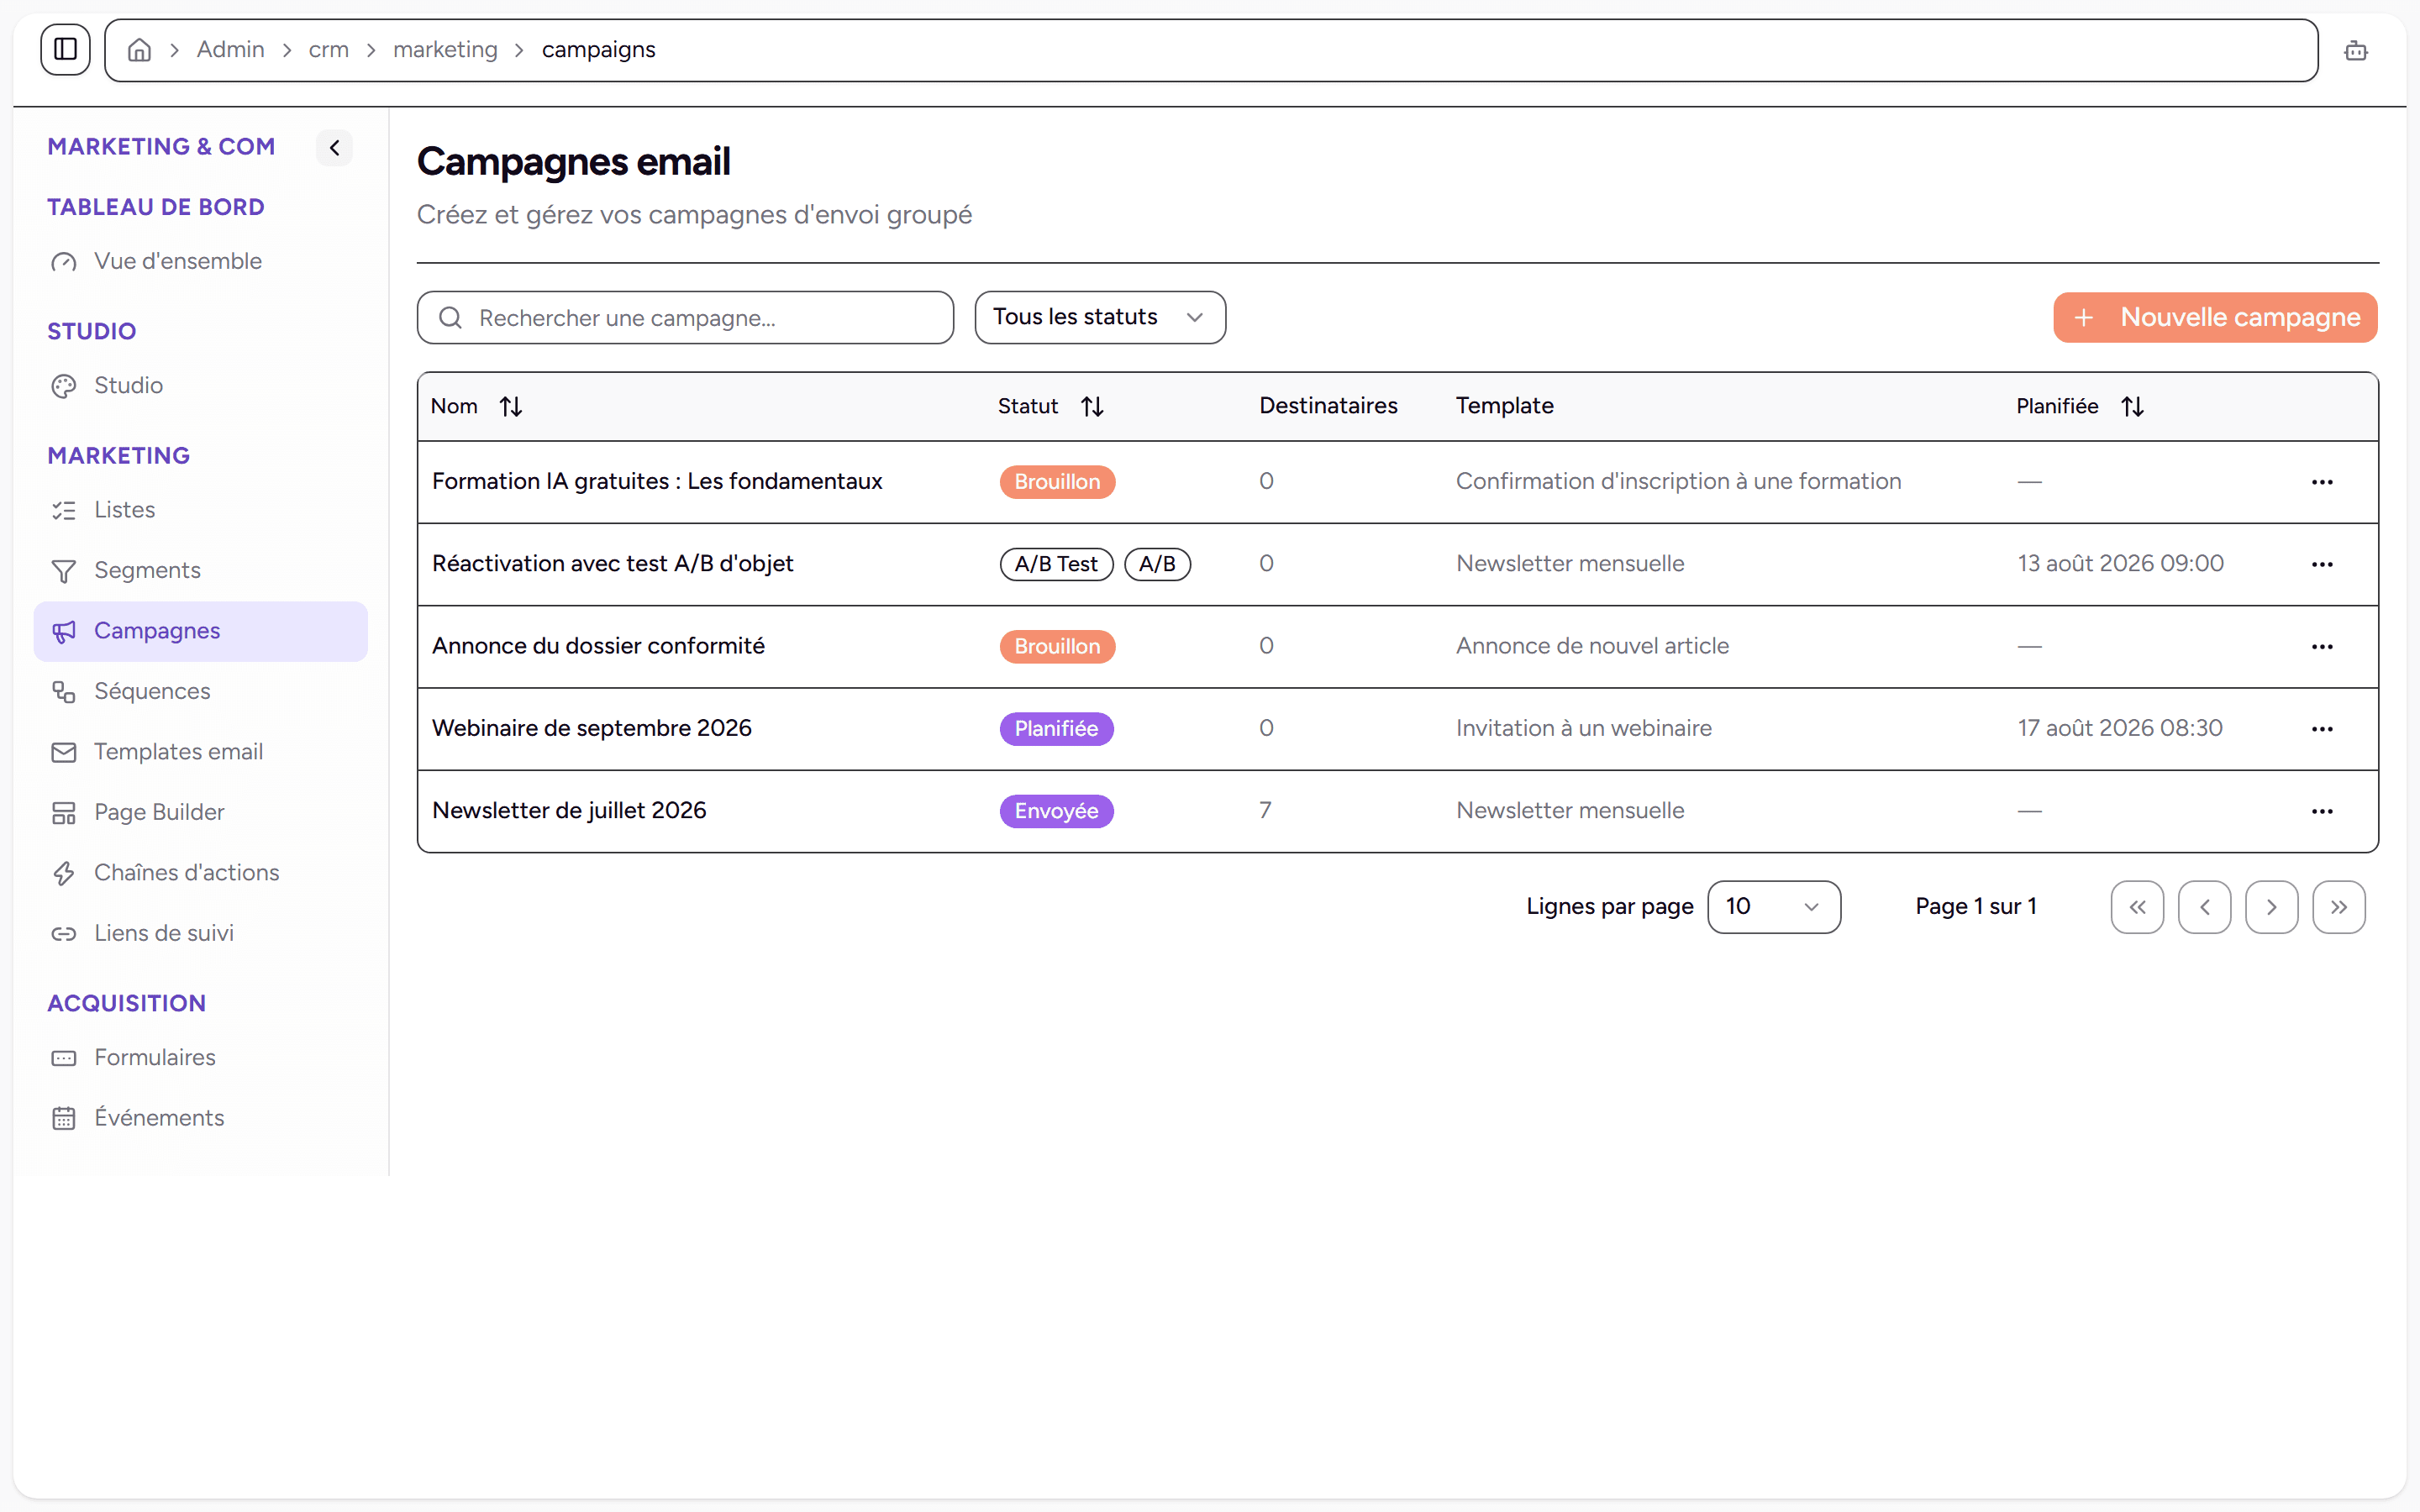Click Annonce de nouvel article template cell
Viewport: 2420px width, 1512px height.
pos(1592,646)
